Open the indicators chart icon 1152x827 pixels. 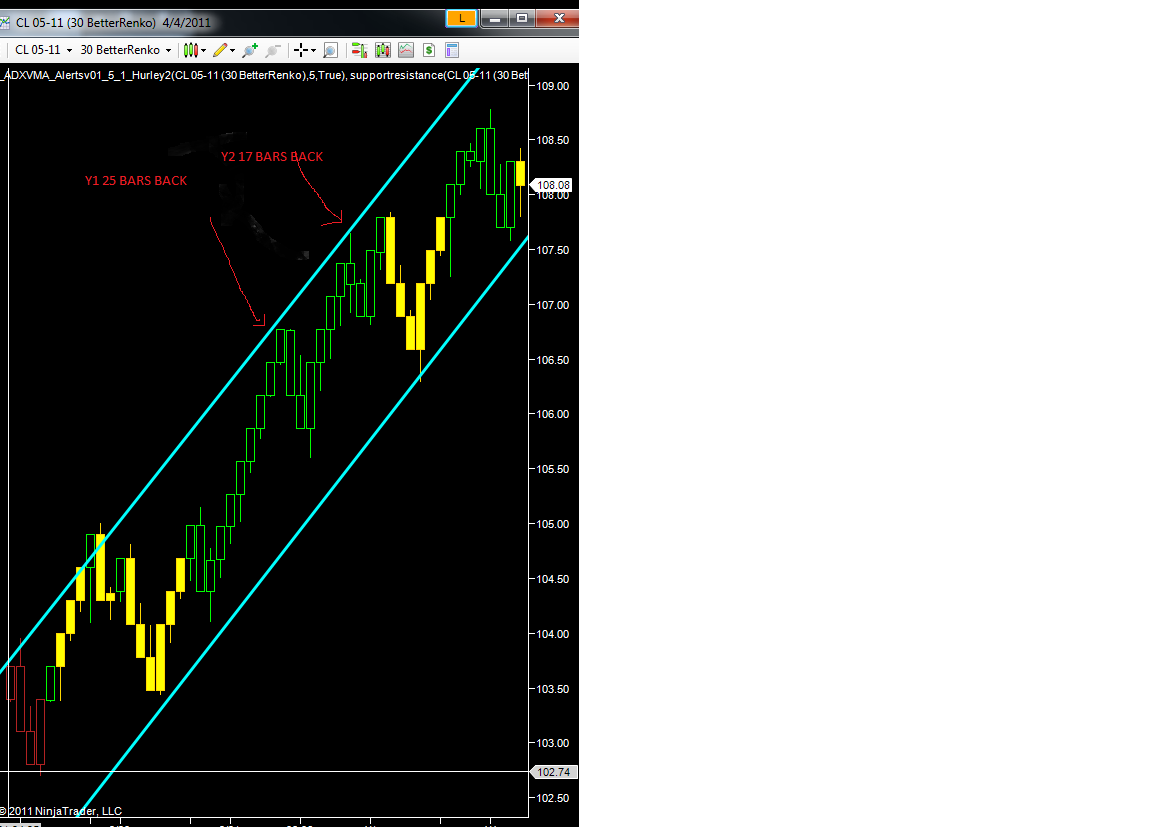click(406, 50)
